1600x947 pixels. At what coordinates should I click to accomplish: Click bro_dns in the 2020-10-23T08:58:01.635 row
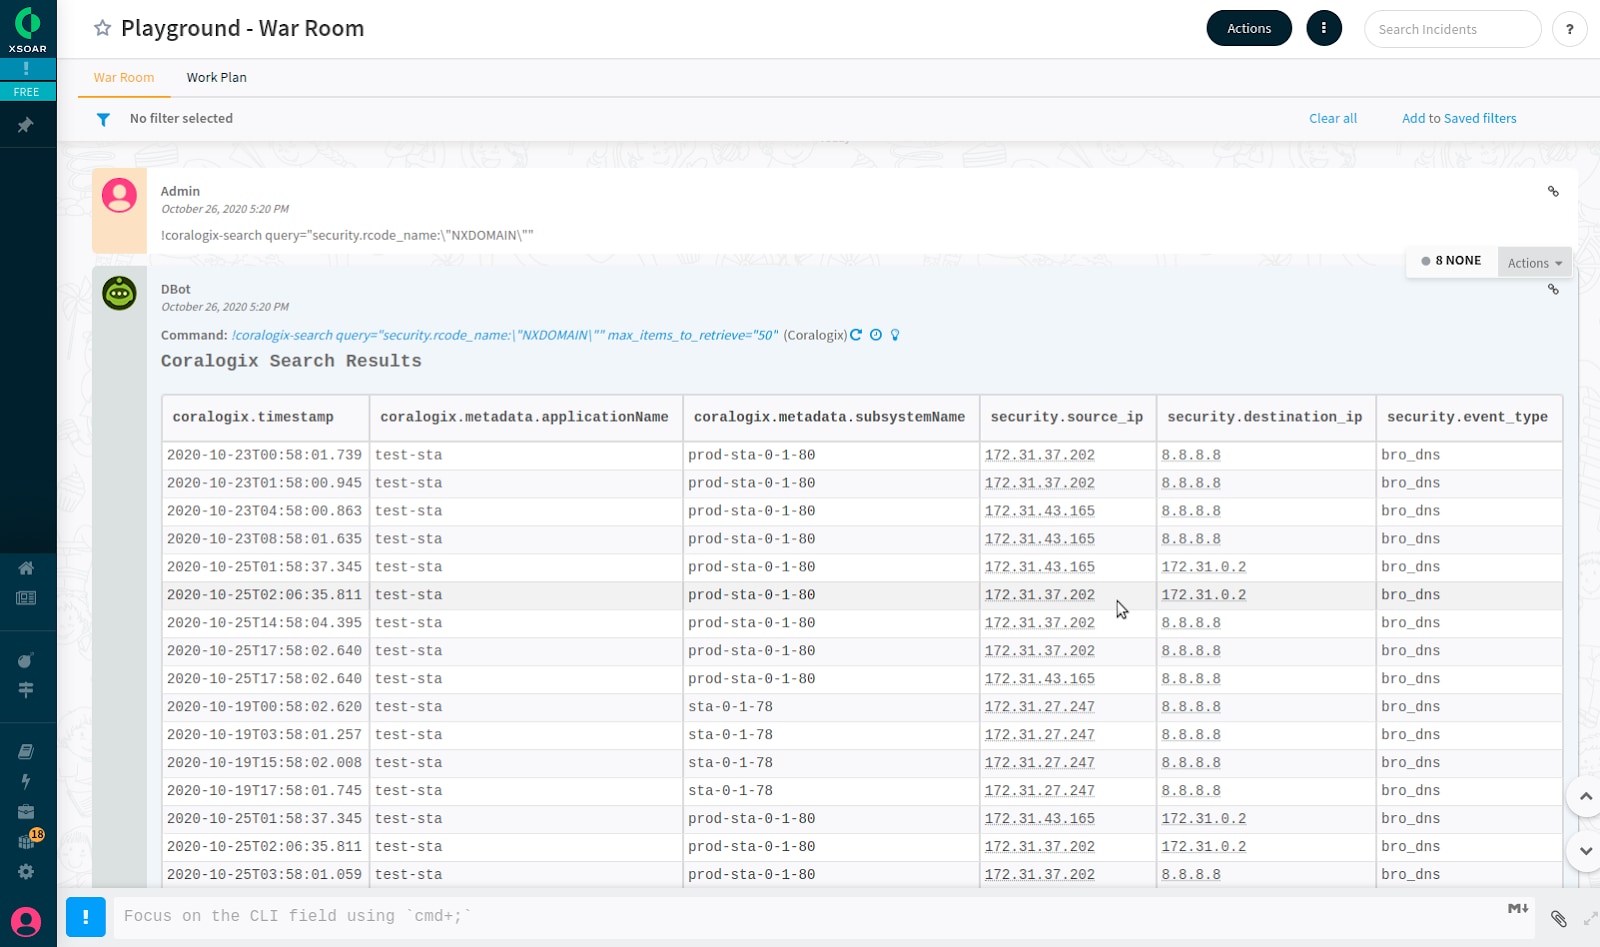(x=1410, y=539)
